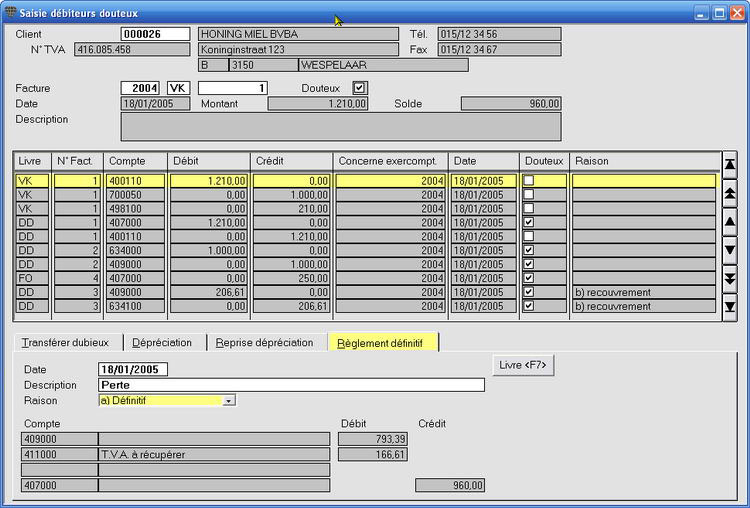Check Douteux box on VK row 400110
Screen dimensions: 750x508
(529, 180)
